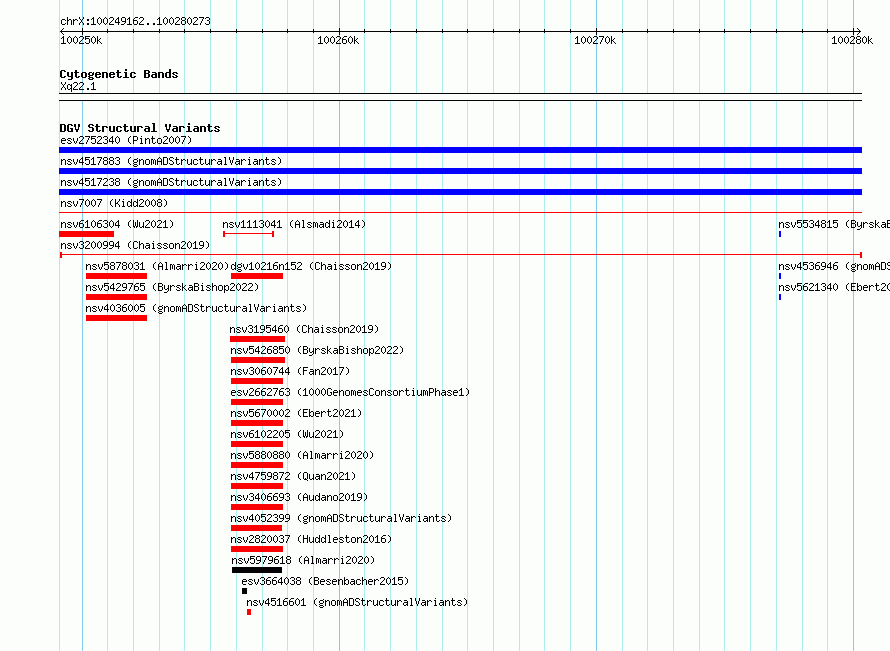Select the red bar under nsv6106304
Screen dimensions: 890x651
(x=86, y=234)
